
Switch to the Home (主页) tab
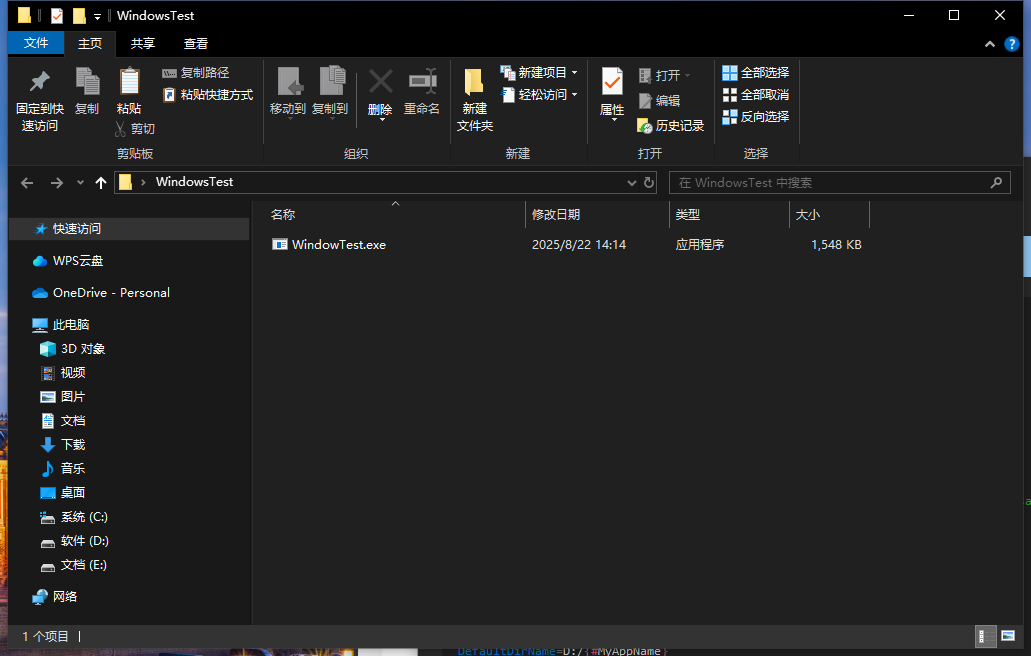(90, 43)
